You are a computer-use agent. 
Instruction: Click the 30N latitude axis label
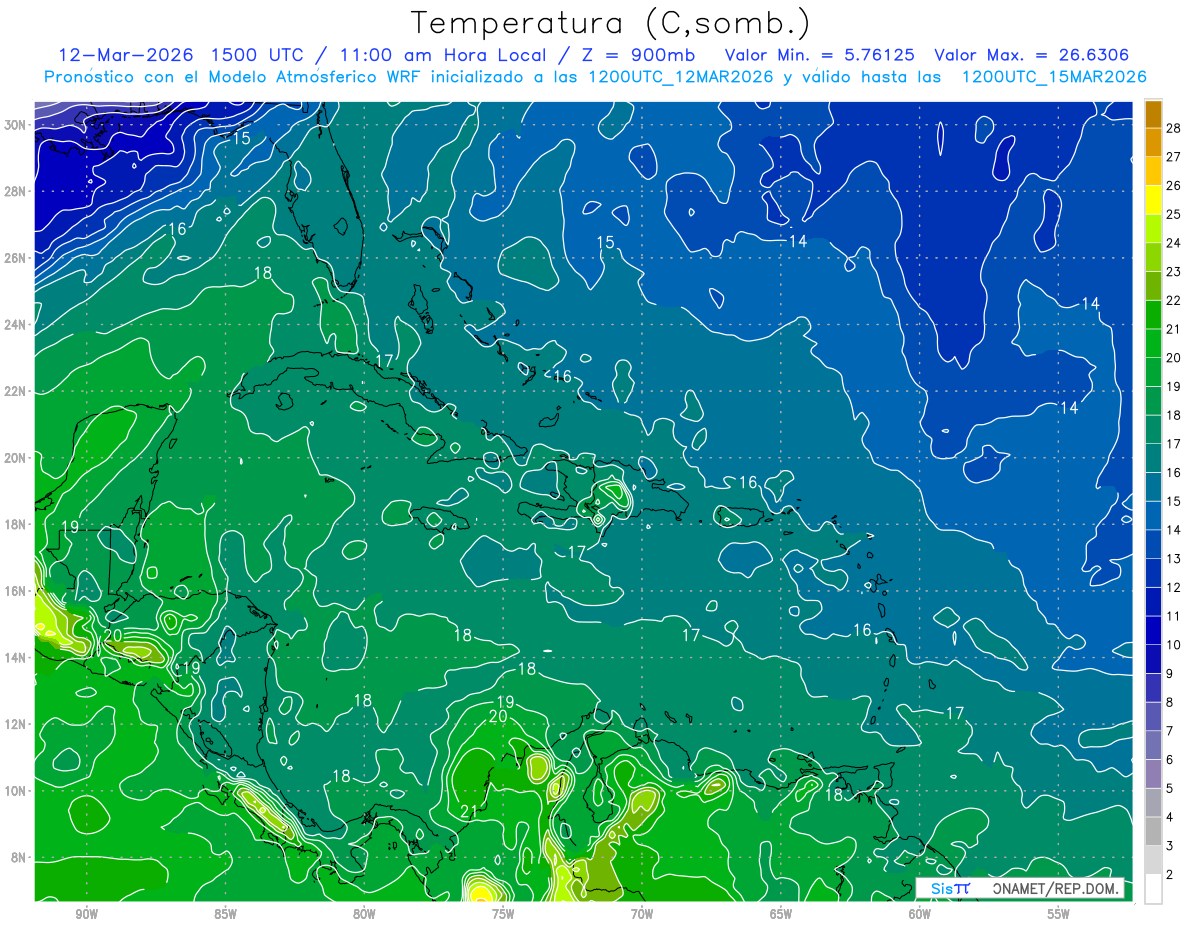(x=16, y=125)
